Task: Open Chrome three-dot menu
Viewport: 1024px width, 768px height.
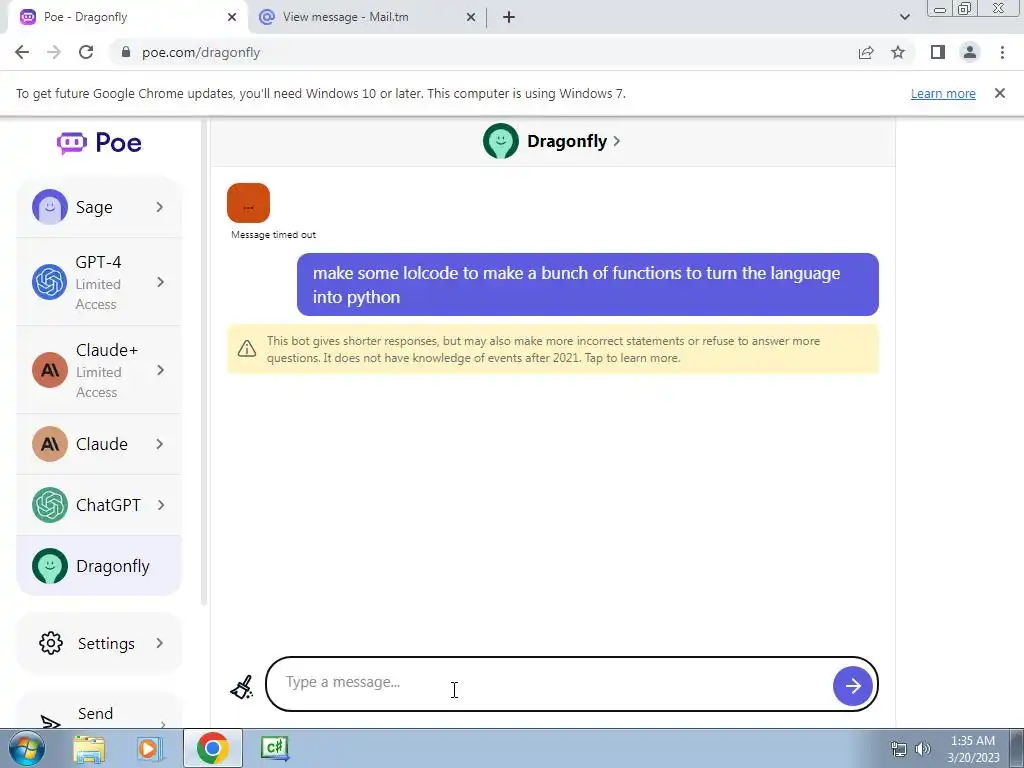Action: (x=1002, y=52)
